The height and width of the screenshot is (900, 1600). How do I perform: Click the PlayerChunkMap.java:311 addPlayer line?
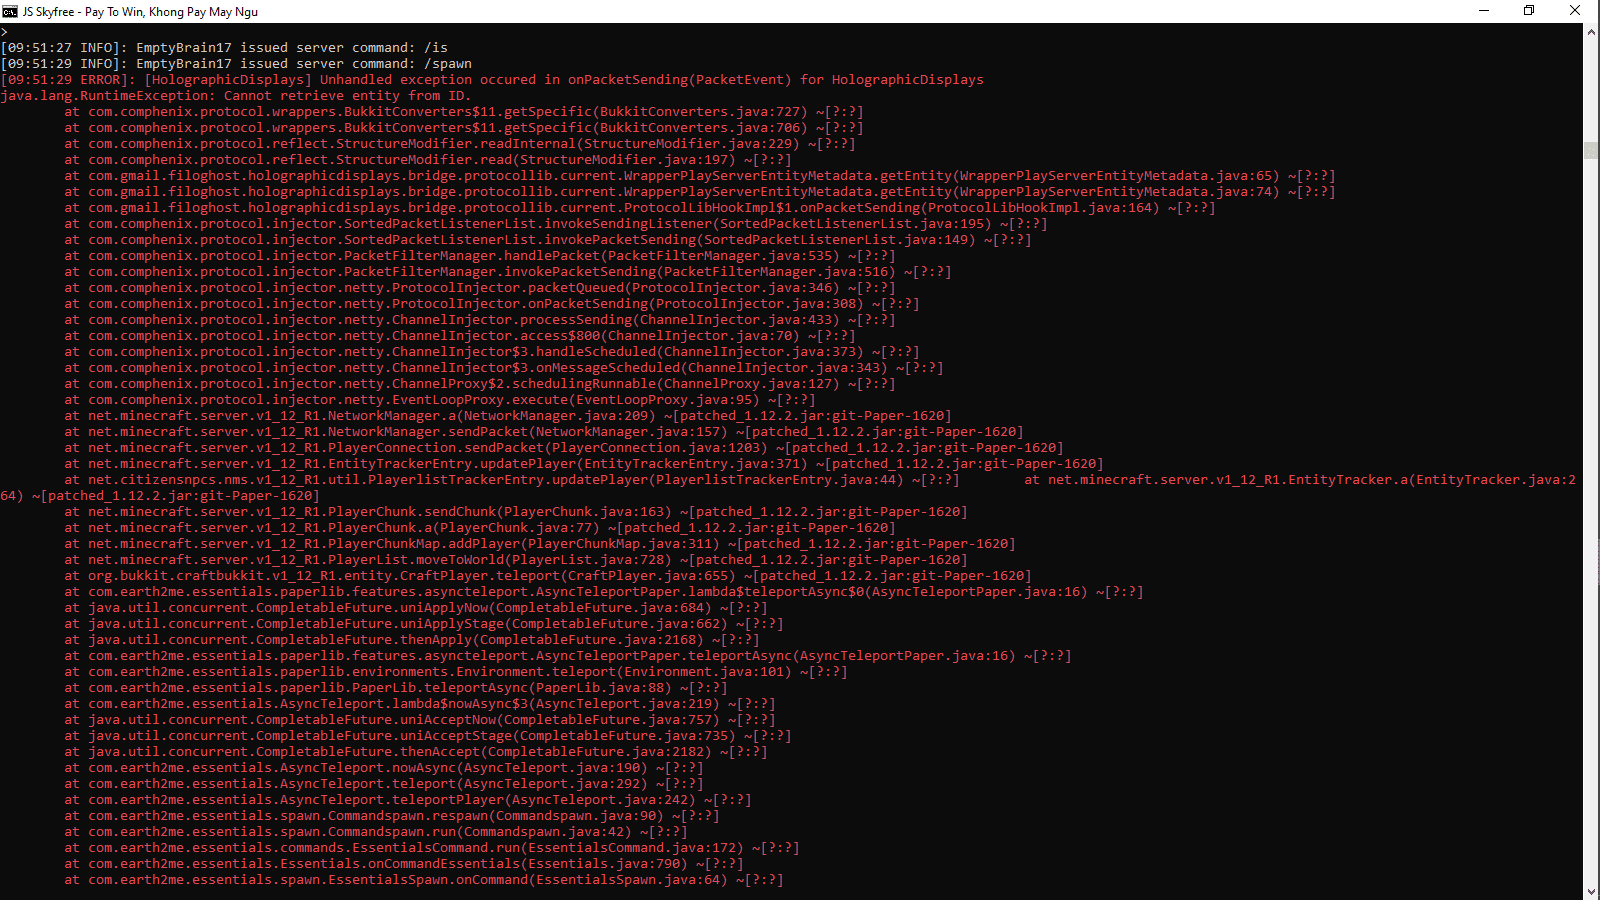(540, 544)
